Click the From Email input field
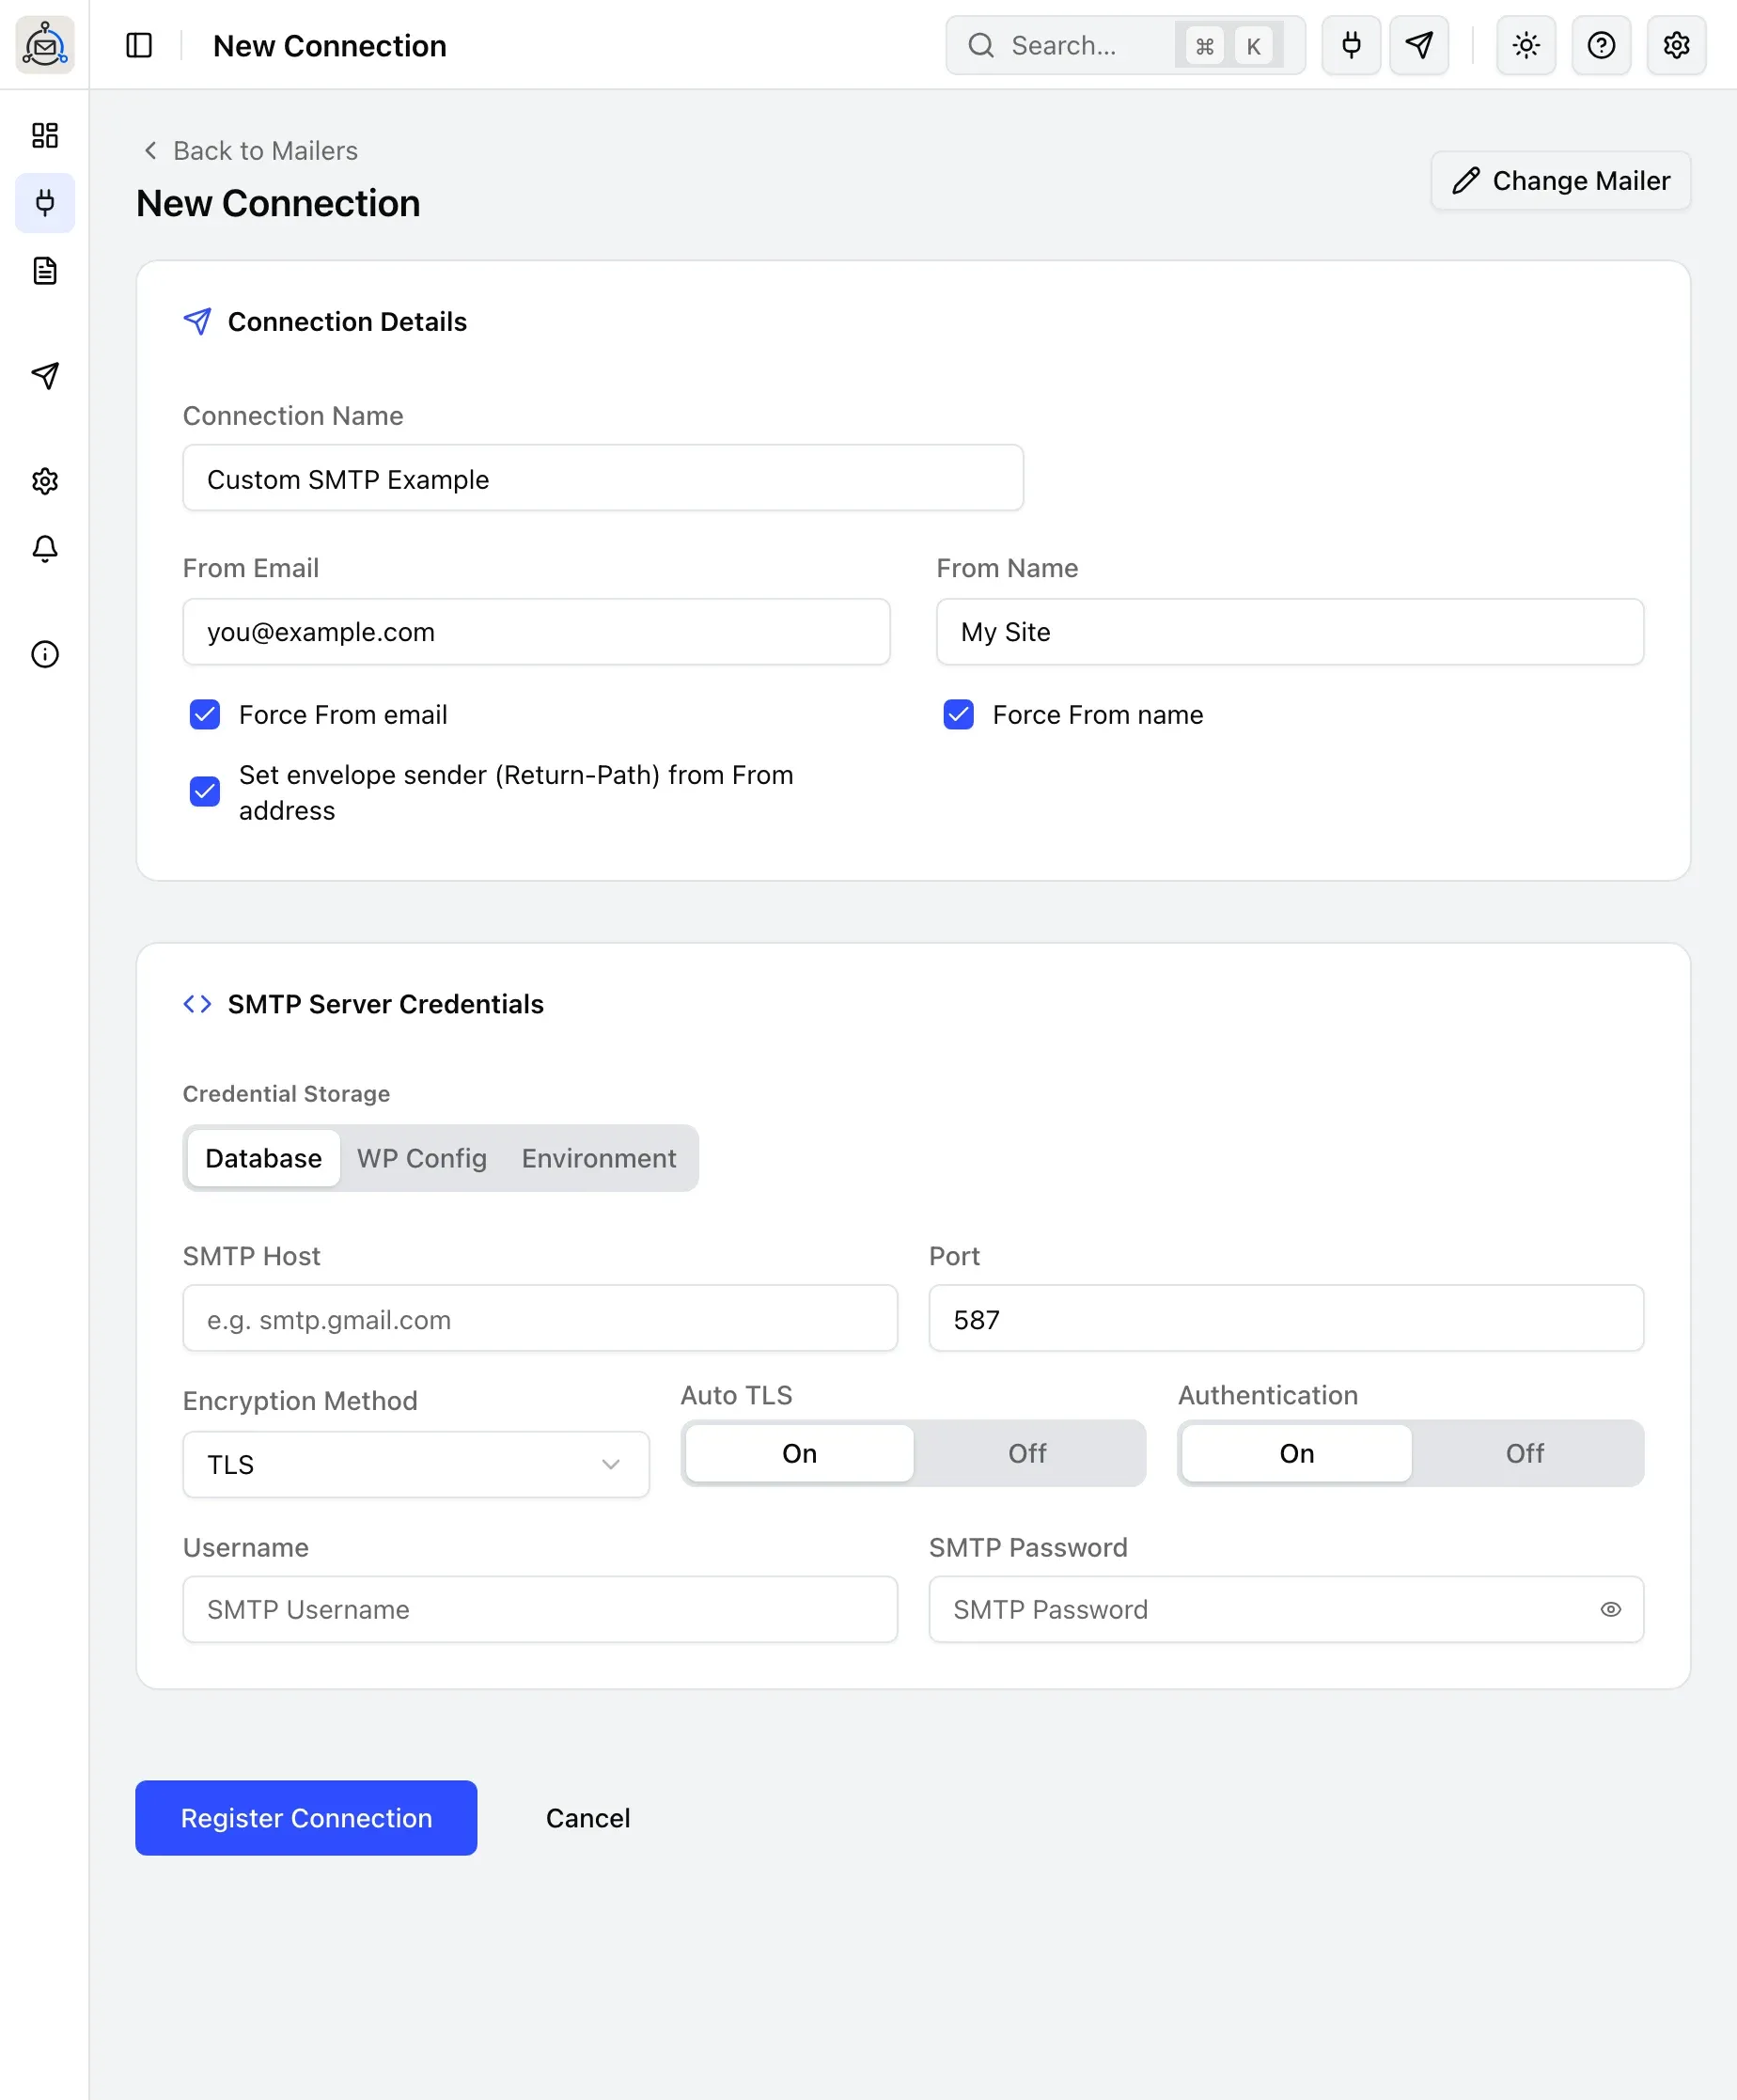Viewport: 1737px width, 2100px height. click(x=536, y=632)
